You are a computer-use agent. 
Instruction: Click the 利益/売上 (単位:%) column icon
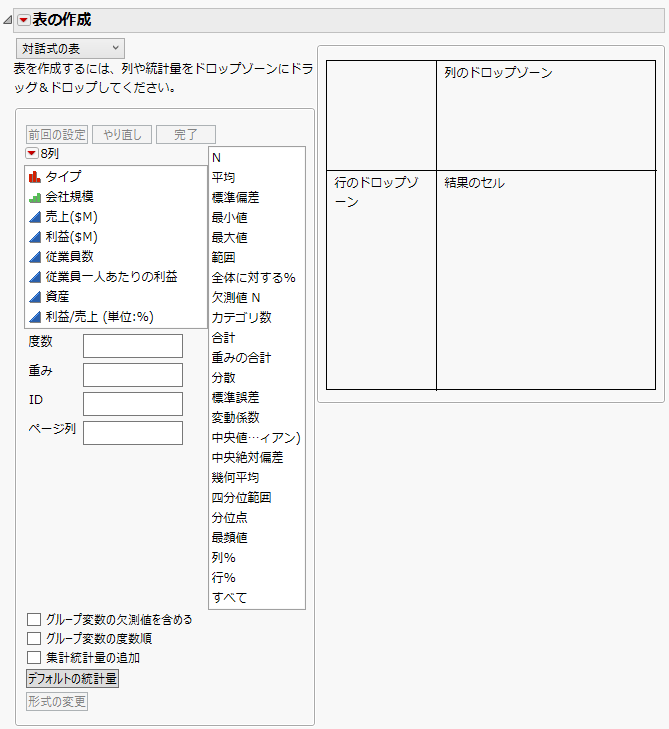pos(35,317)
